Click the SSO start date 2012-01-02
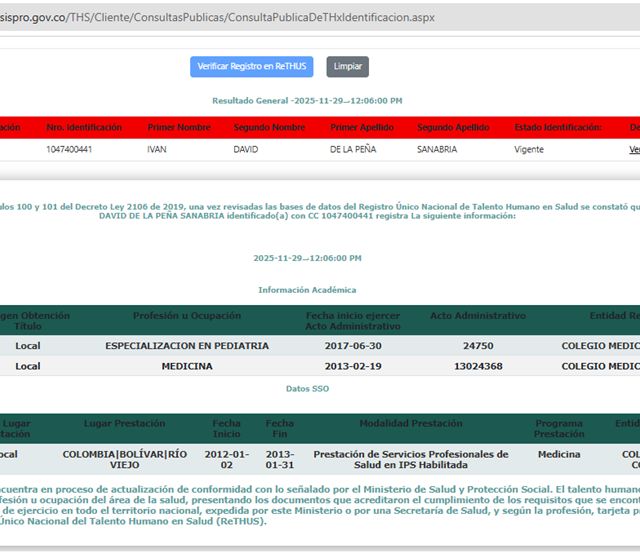640x553 pixels. click(x=227, y=460)
